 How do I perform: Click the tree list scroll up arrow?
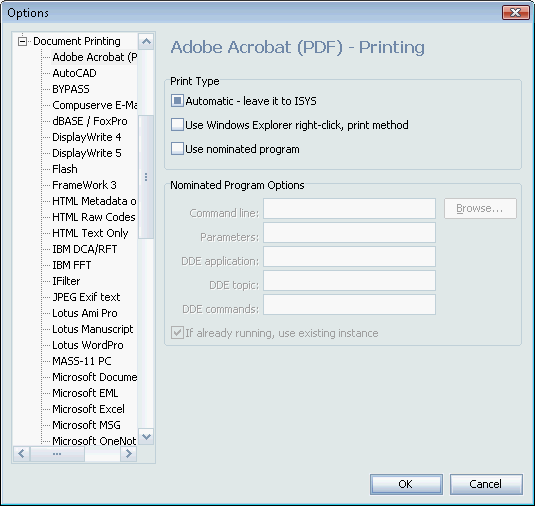tap(146, 42)
